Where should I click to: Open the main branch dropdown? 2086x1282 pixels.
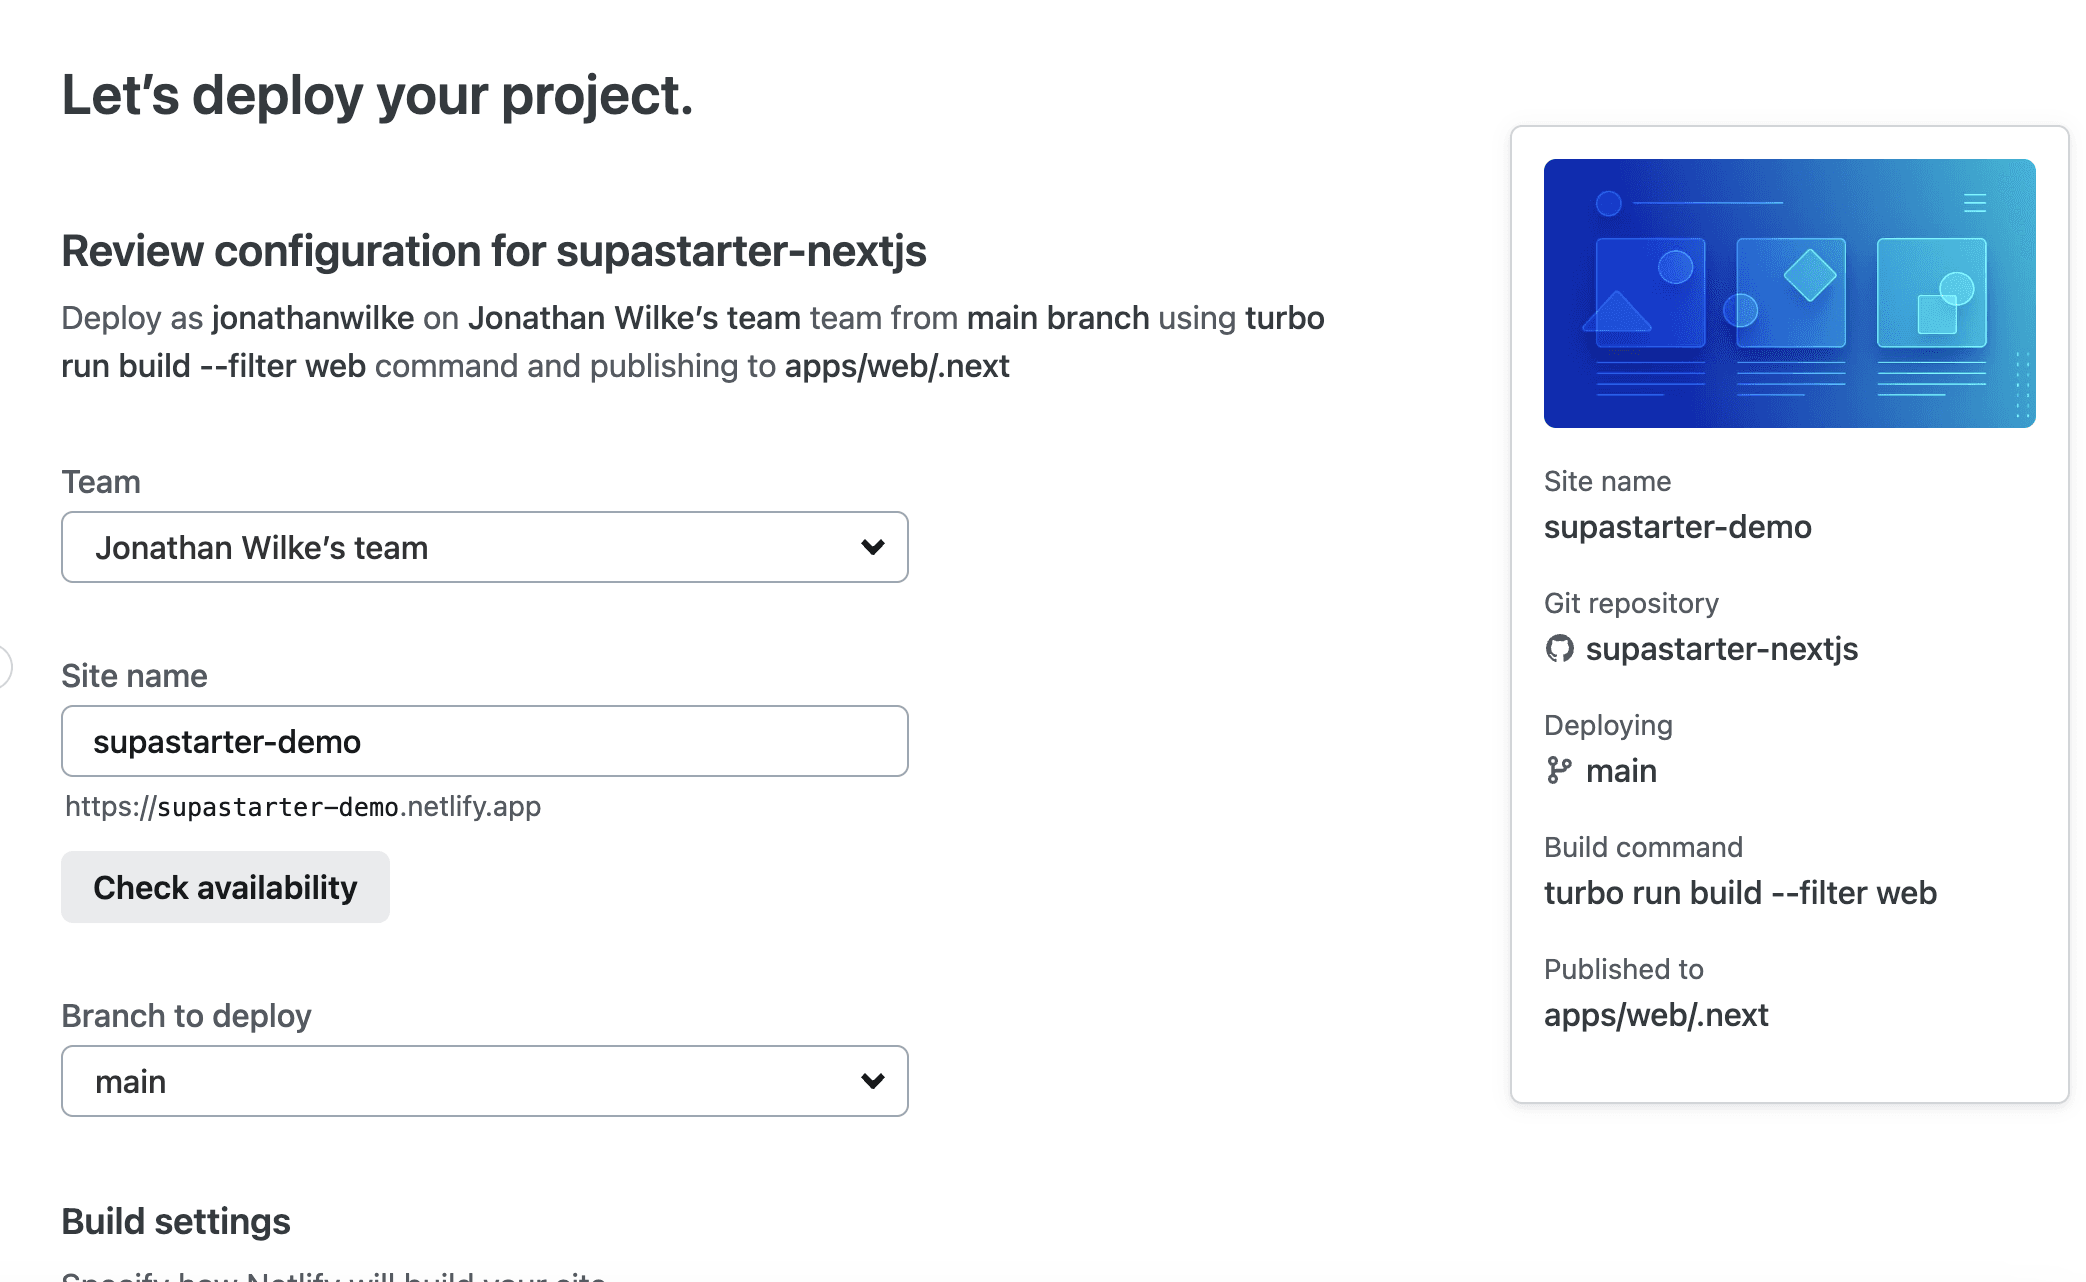tap(485, 1081)
